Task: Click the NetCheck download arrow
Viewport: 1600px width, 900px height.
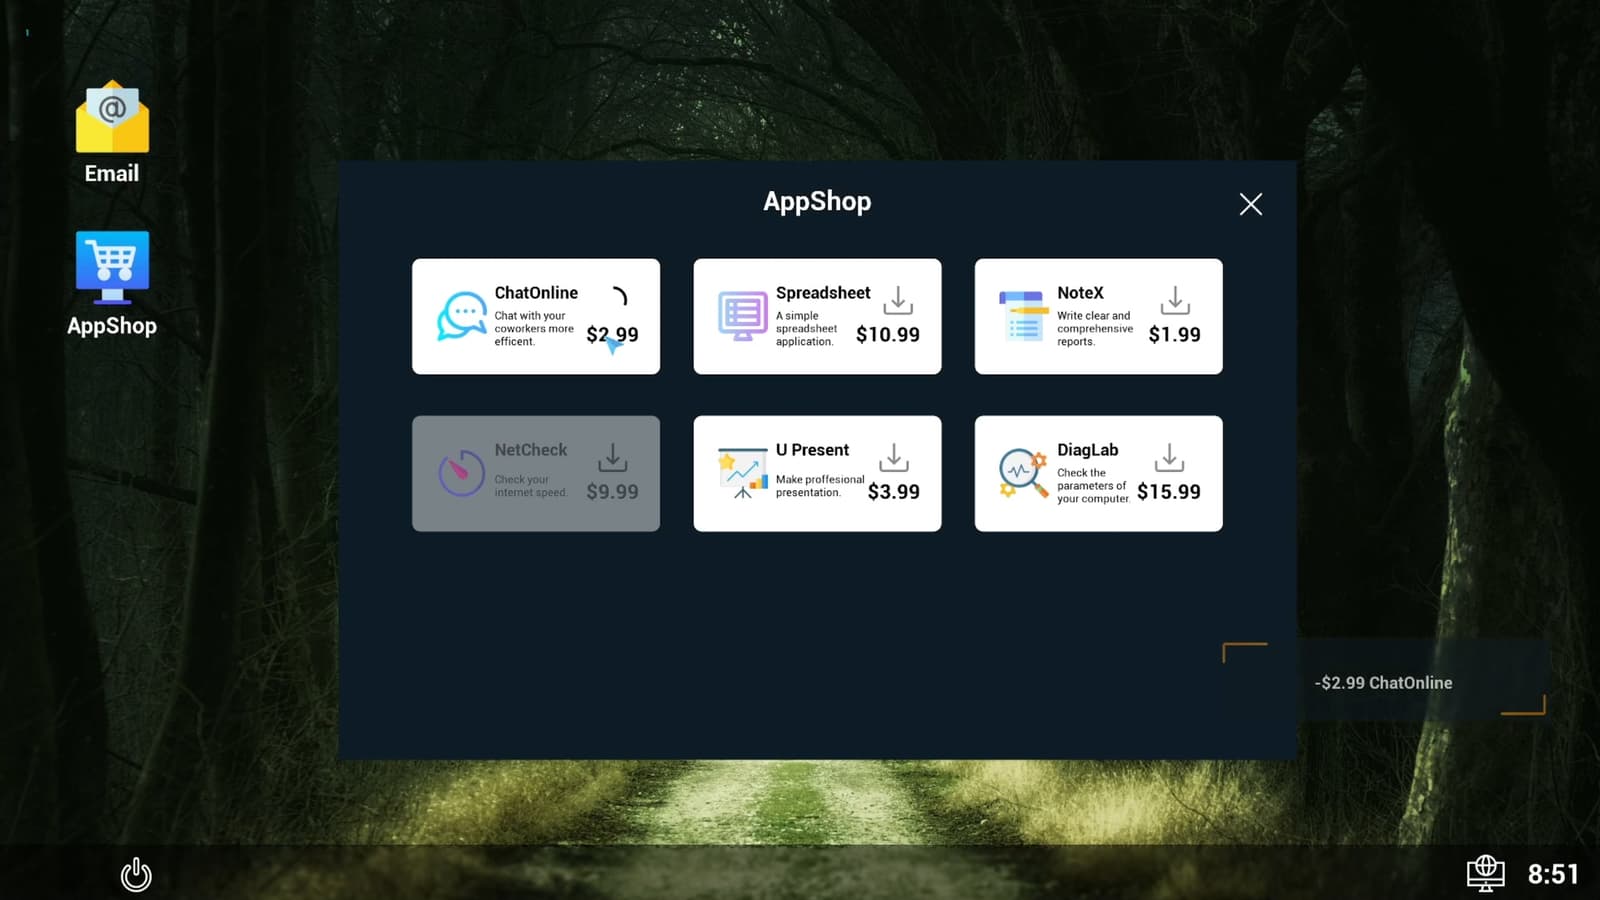Action: click(x=612, y=457)
